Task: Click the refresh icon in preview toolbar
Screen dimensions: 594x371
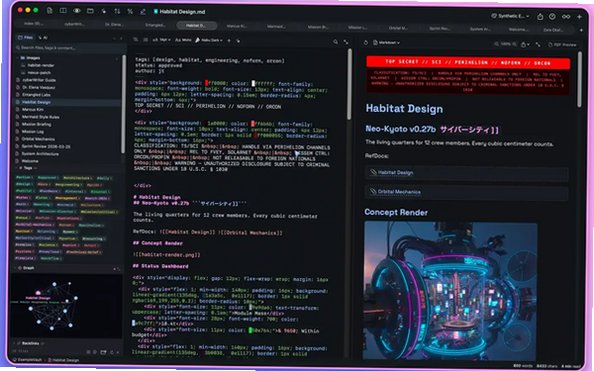Action: pyautogui.click(x=366, y=43)
